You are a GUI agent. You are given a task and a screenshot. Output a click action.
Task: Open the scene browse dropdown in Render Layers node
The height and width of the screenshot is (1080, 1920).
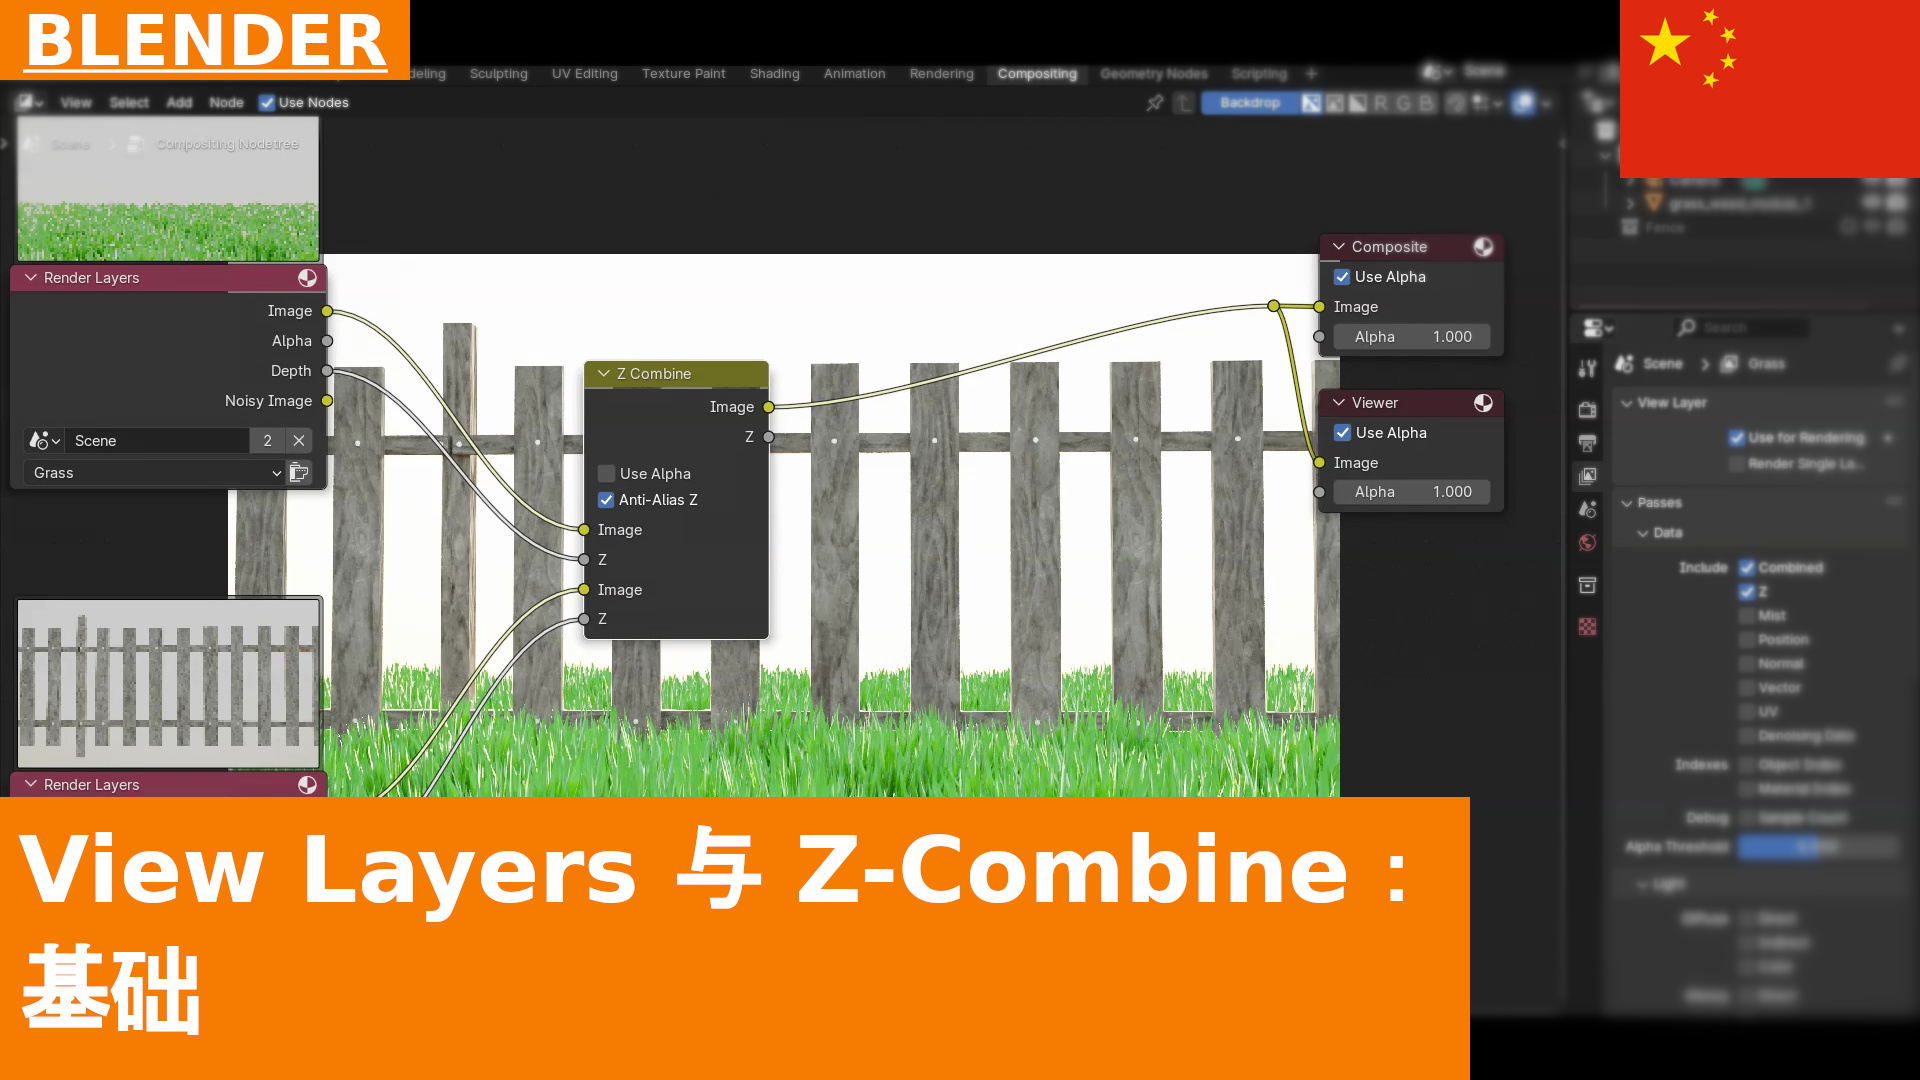pos(44,441)
